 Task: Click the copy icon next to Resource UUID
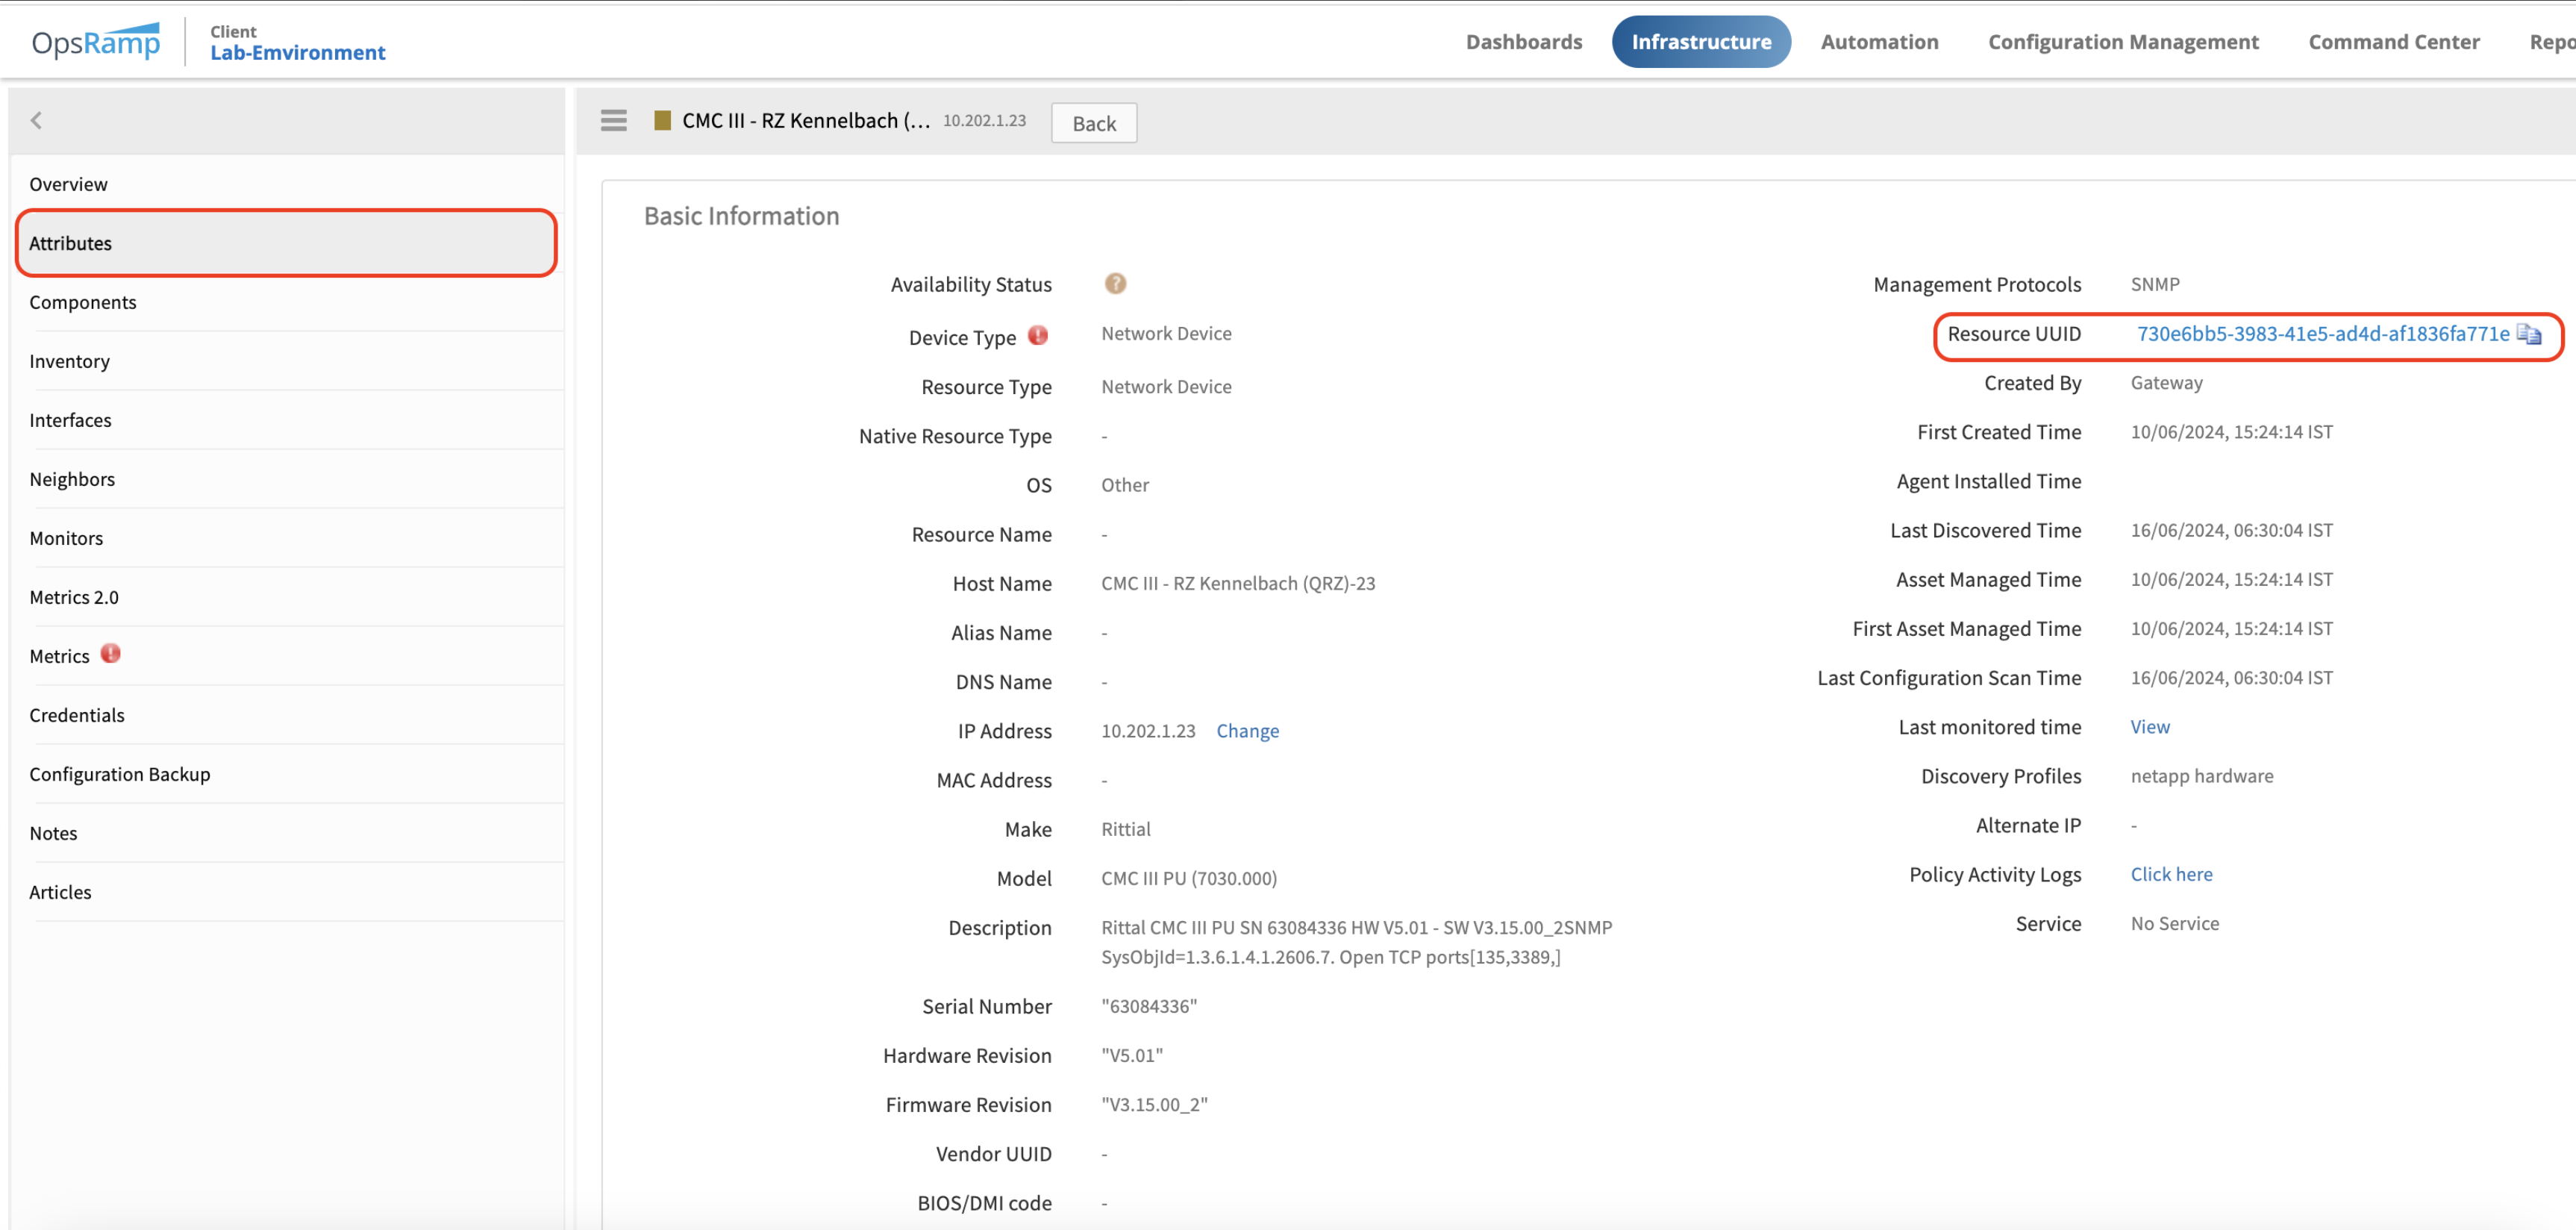click(2528, 334)
